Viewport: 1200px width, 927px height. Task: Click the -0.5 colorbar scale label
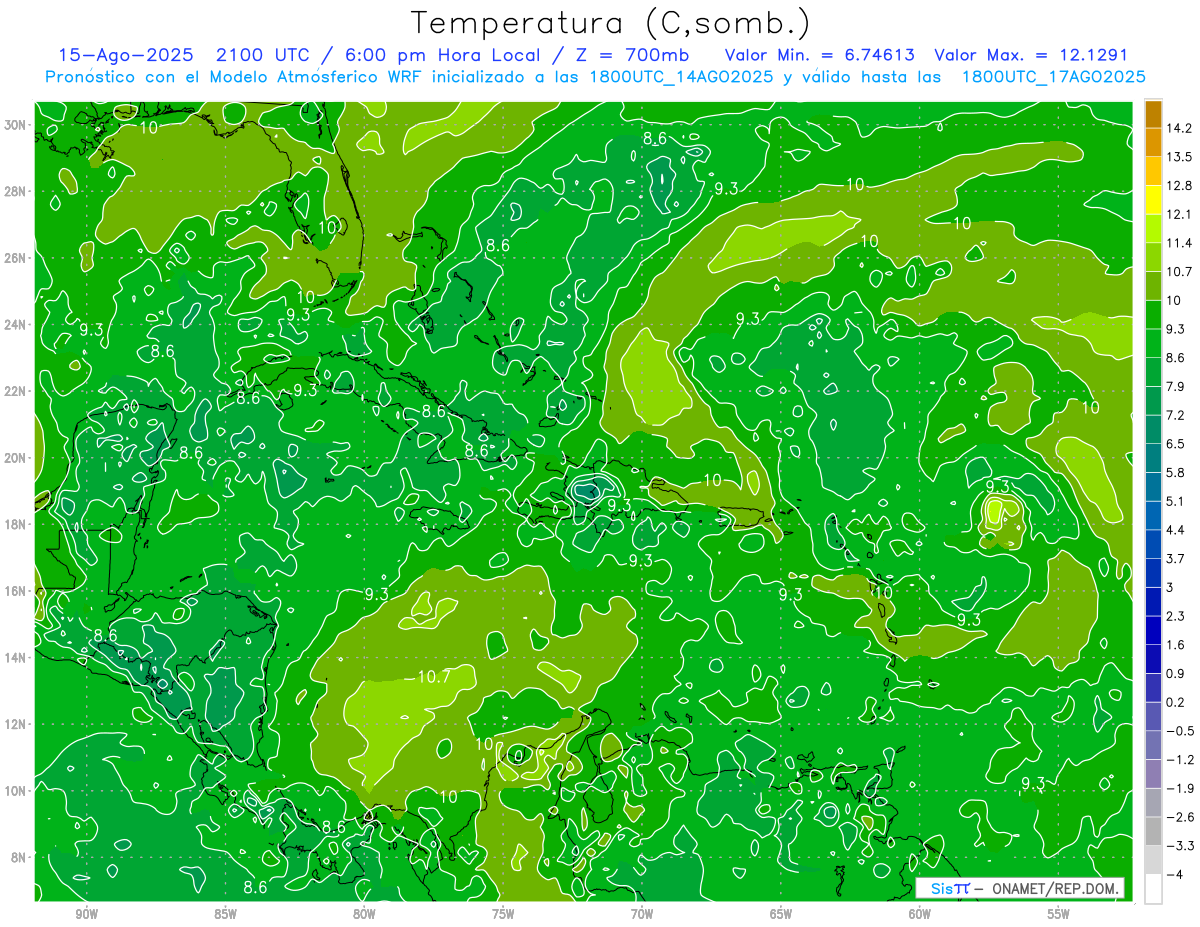click(x=1179, y=732)
